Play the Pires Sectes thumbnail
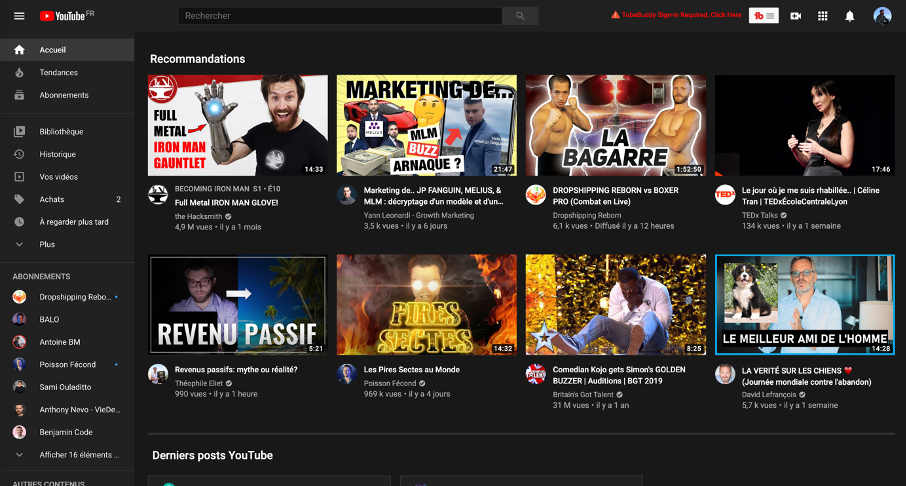Image resolution: width=906 pixels, height=486 pixels. coord(426,305)
